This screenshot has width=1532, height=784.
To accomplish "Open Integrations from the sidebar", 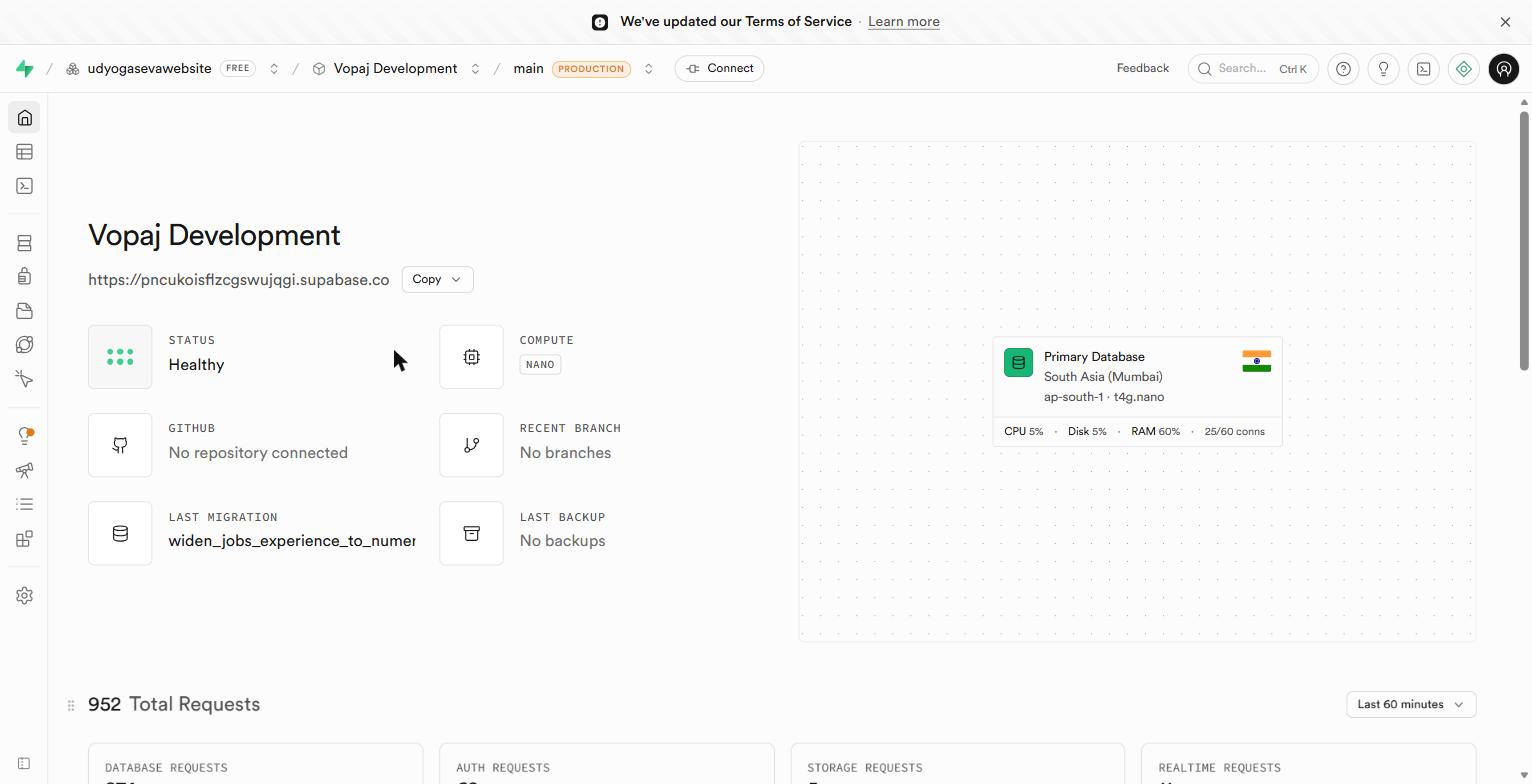I will pos(25,539).
